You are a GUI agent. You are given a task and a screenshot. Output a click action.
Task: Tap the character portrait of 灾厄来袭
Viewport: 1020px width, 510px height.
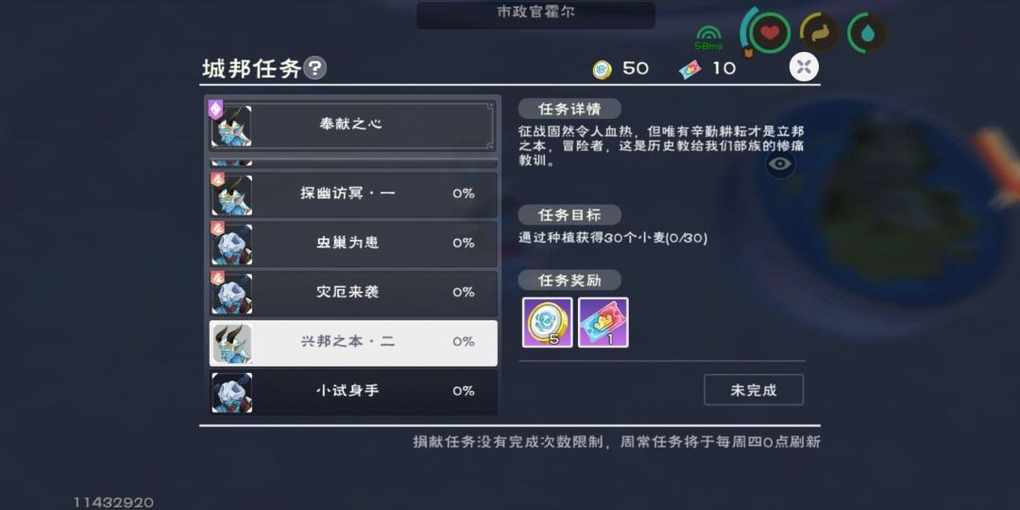tap(232, 293)
